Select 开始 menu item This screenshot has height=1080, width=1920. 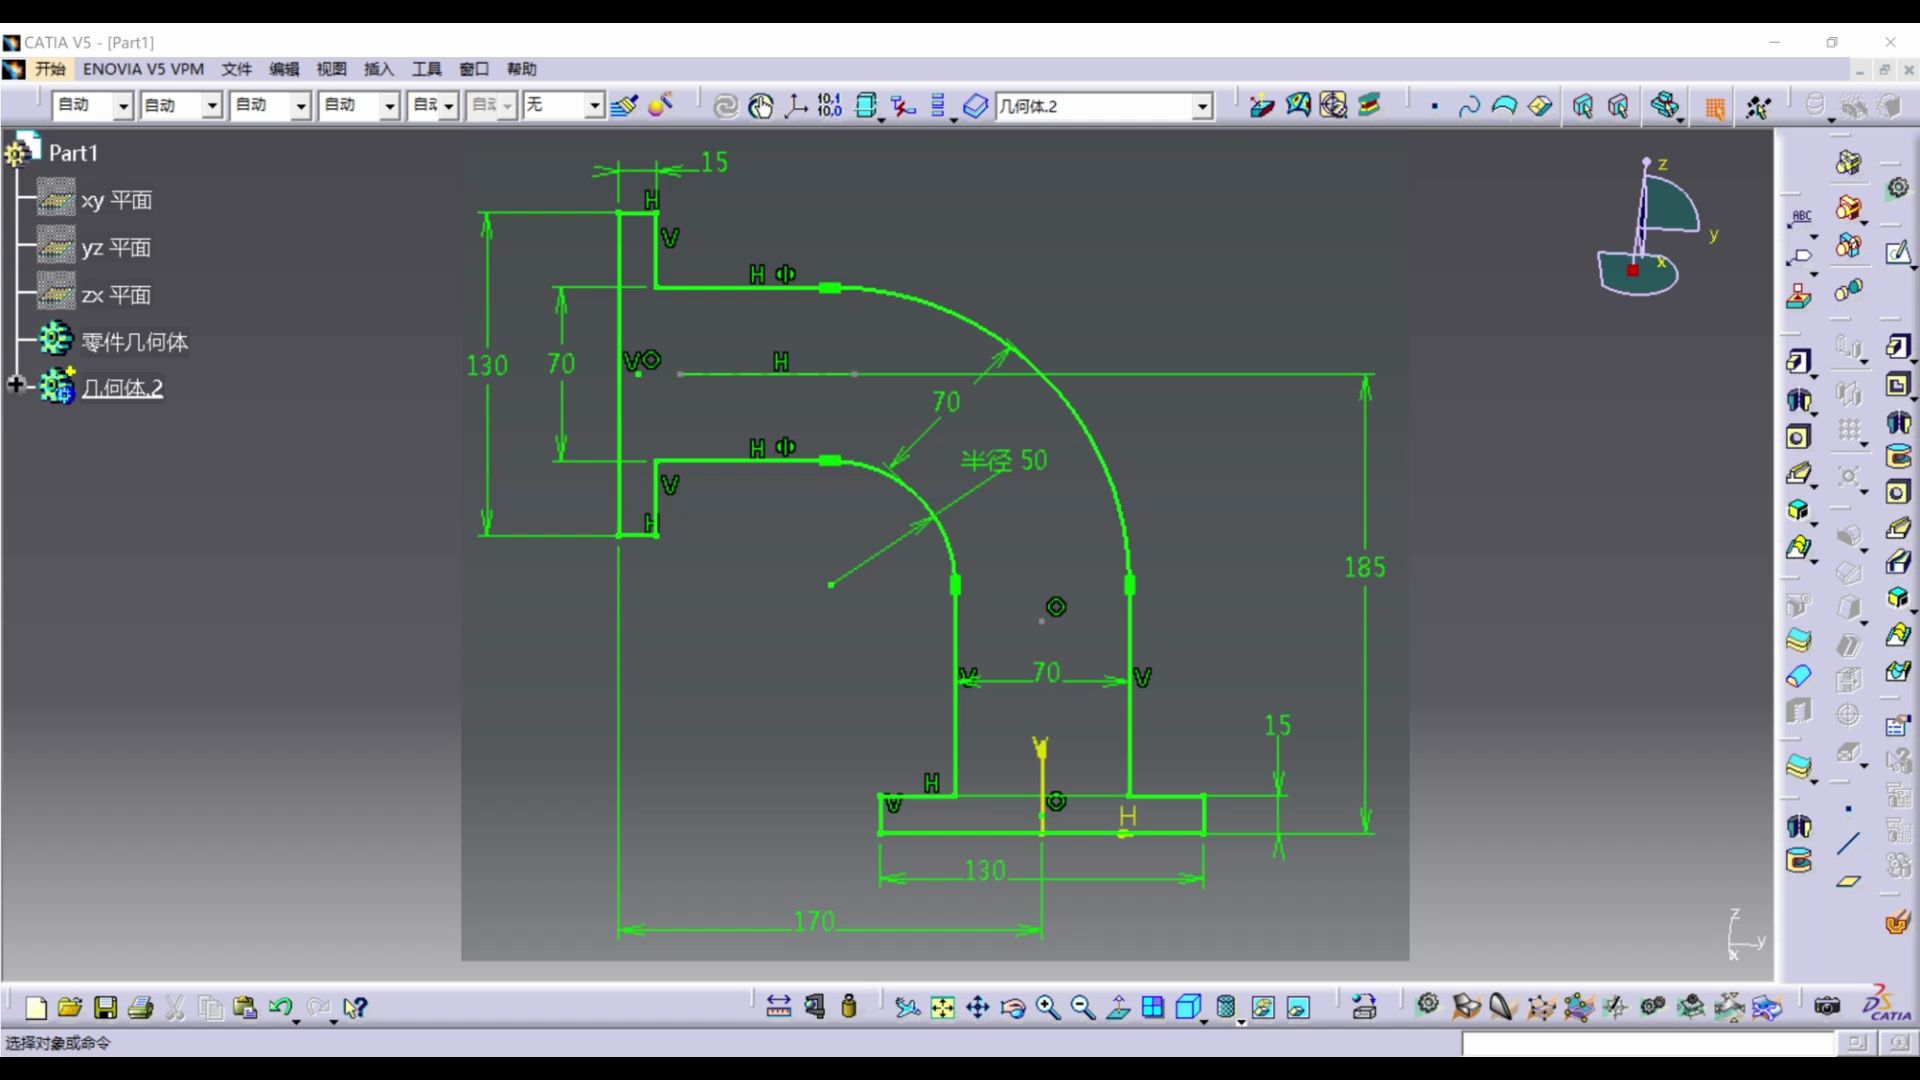(50, 69)
